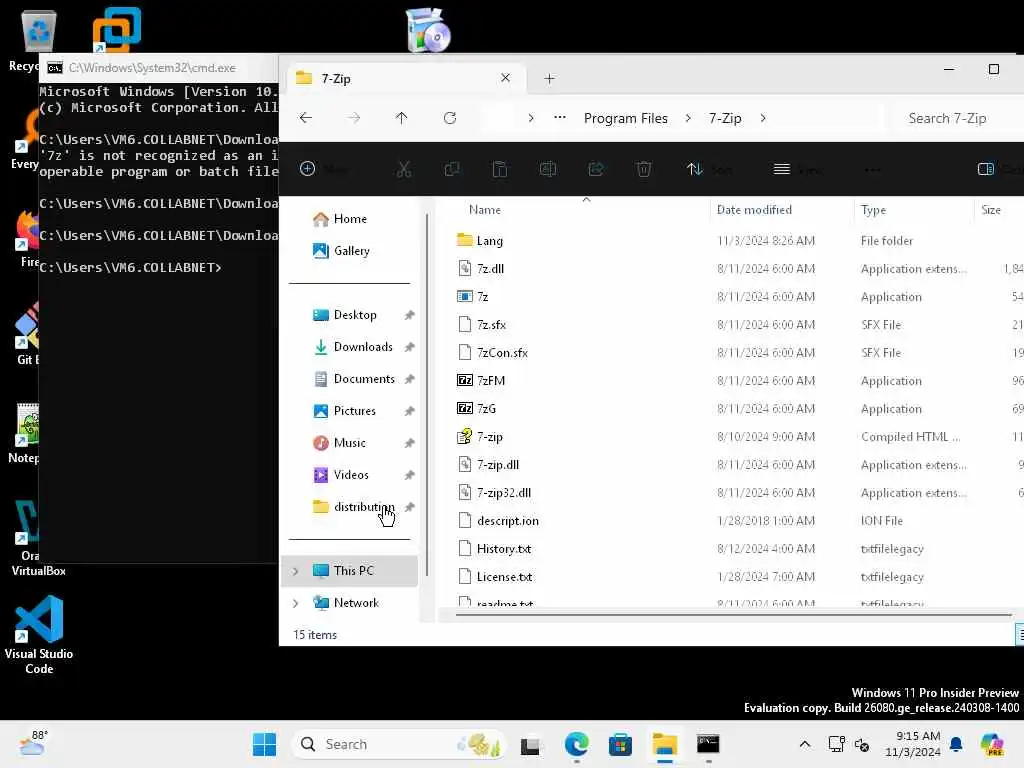This screenshot has width=1024, height=768.
Task: Open the Windows Start menu
Action: click(264, 744)
